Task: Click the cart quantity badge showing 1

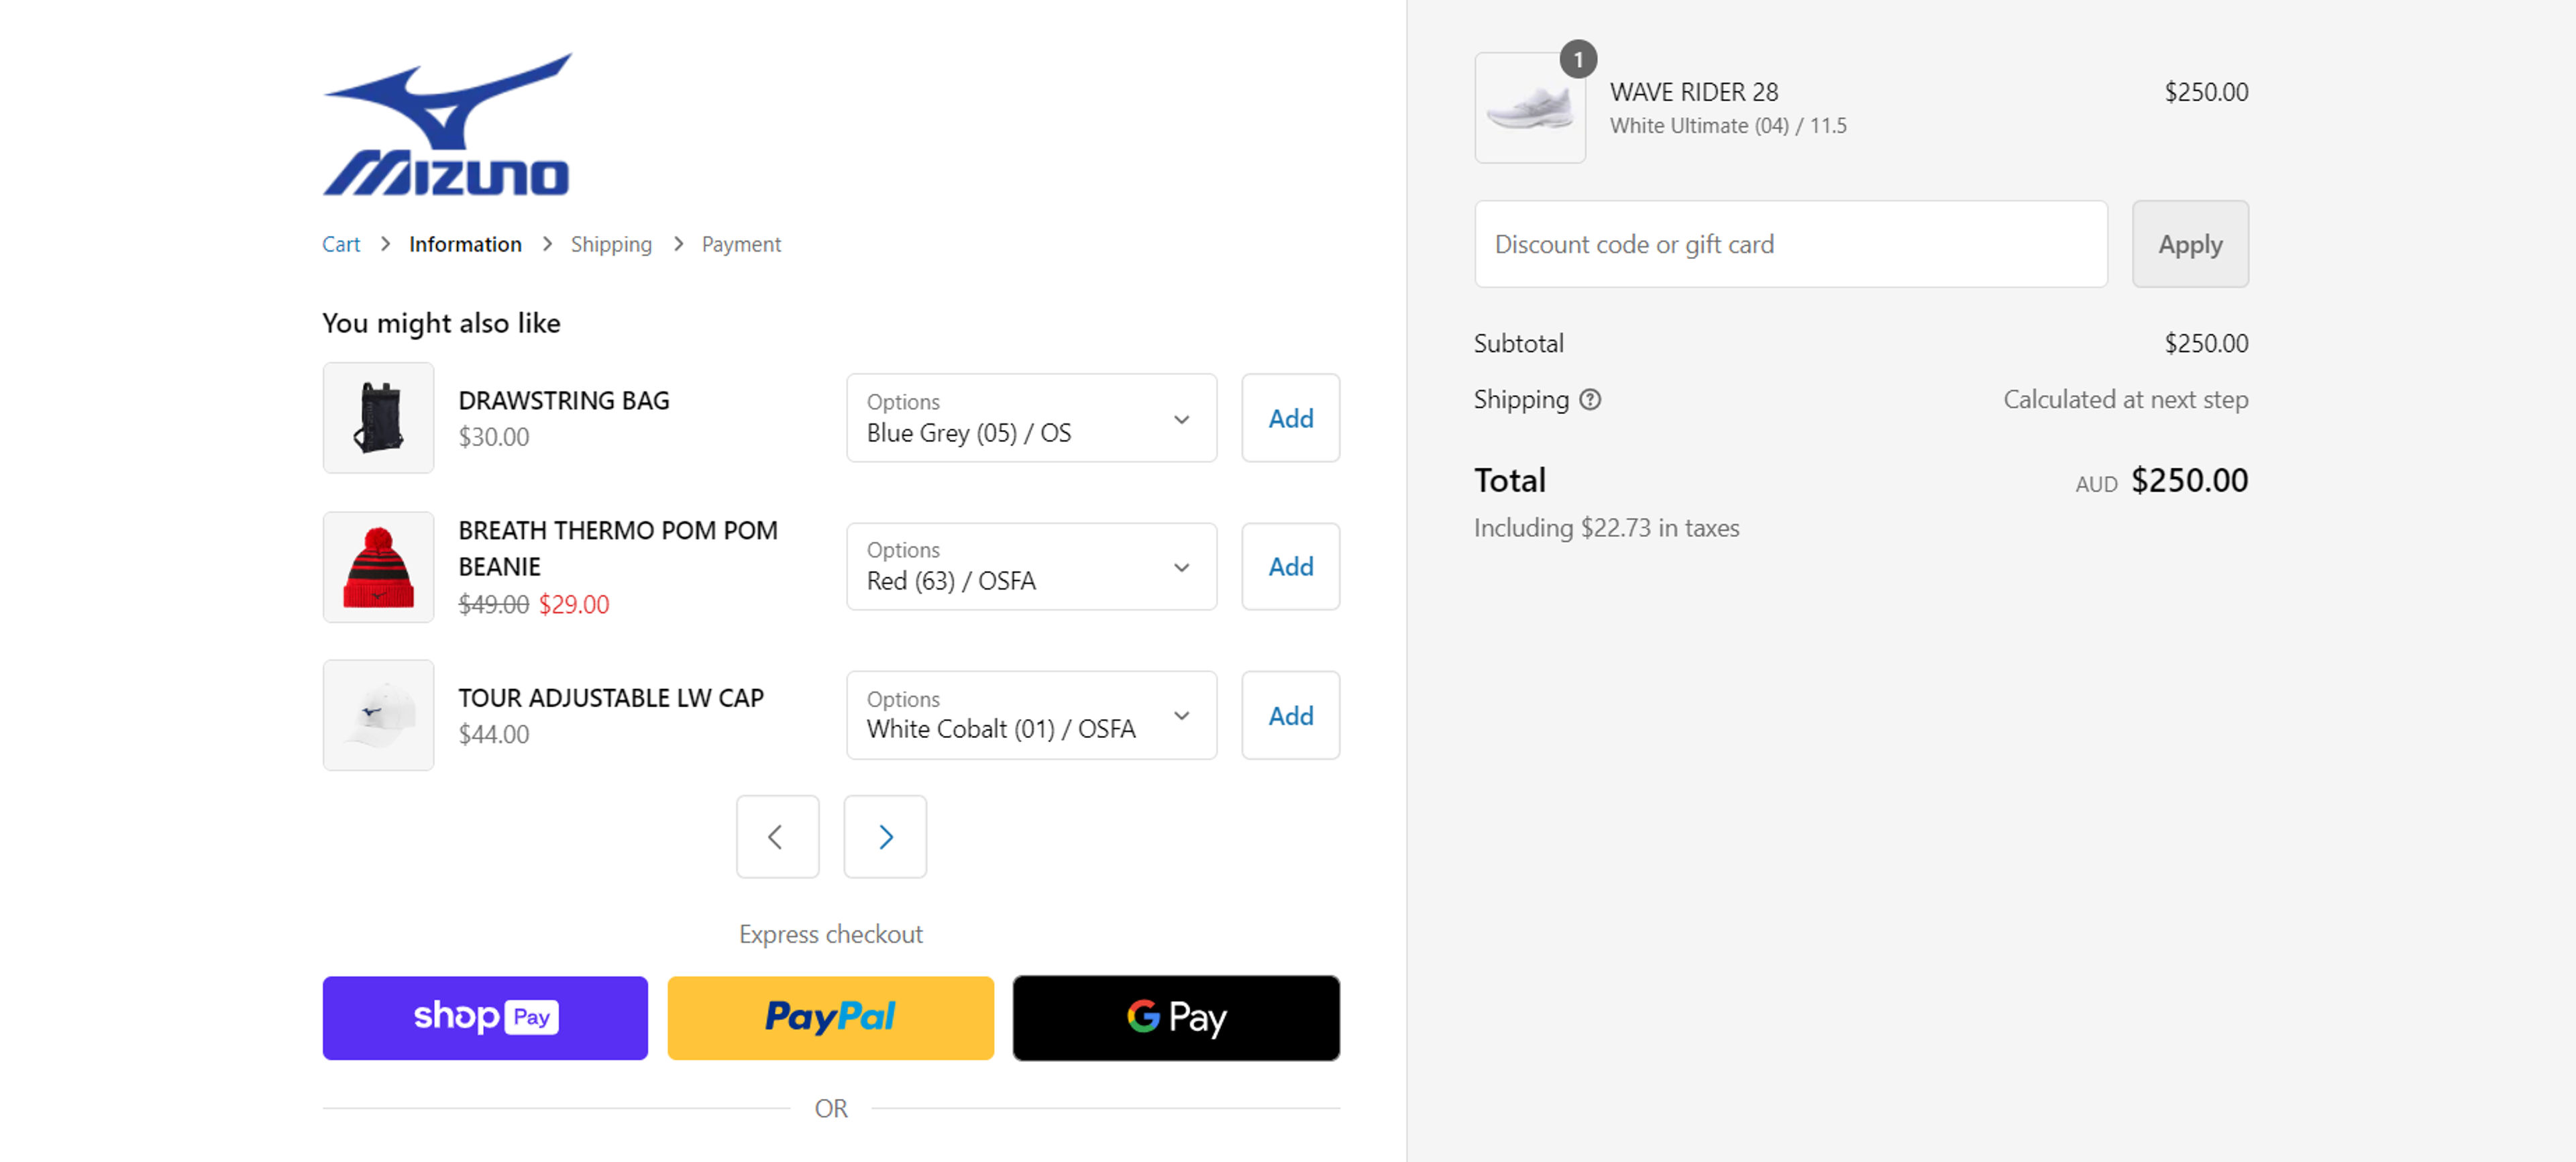Action: pyautogui.click(x=1578, y=60)
